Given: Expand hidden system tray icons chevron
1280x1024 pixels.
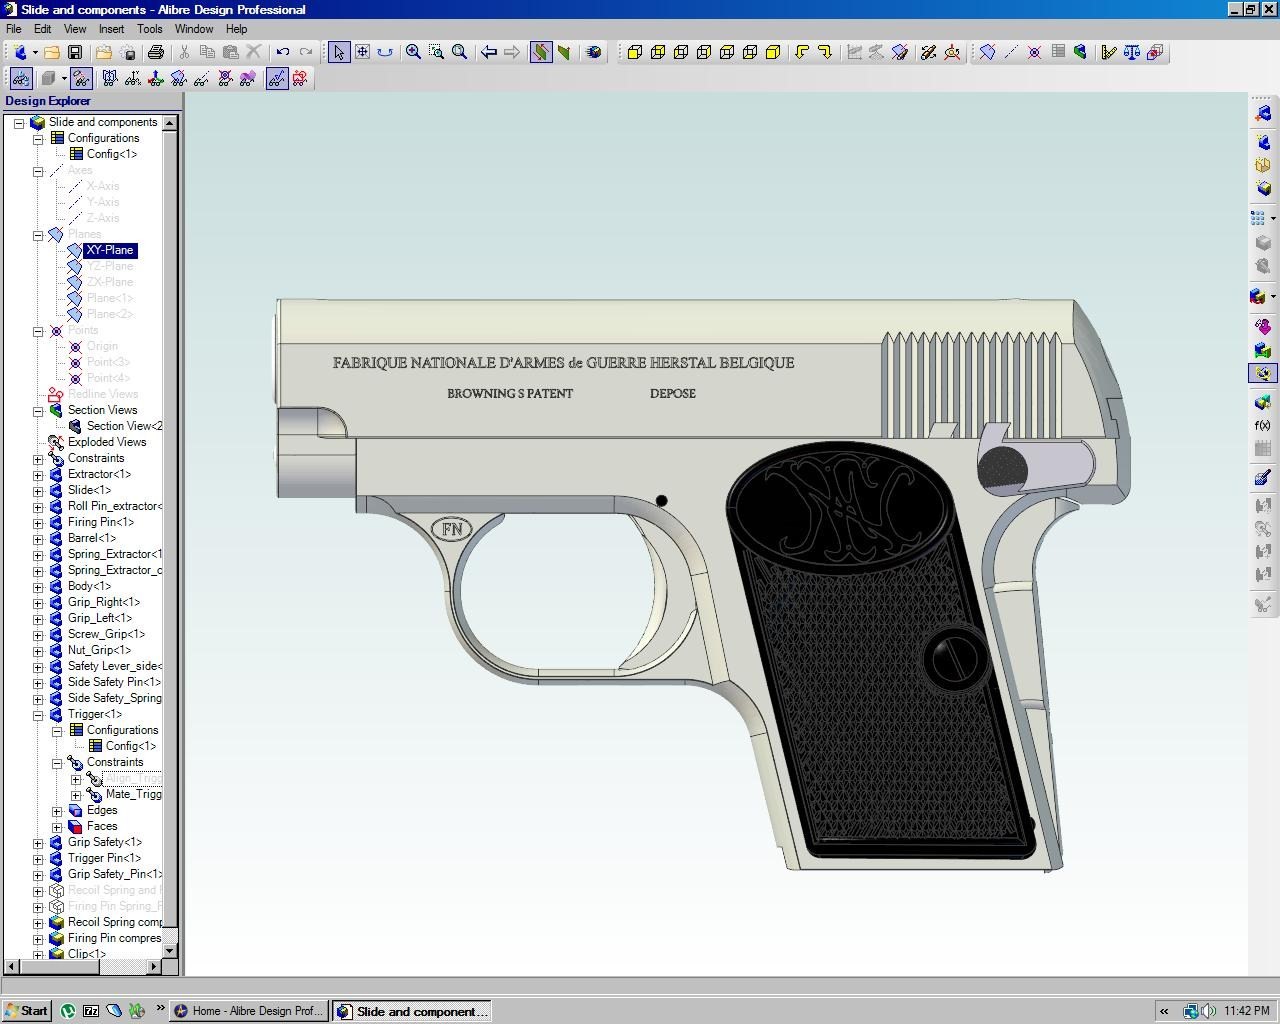Looking at the screenshot, I should click(x=1164, y=1011).
